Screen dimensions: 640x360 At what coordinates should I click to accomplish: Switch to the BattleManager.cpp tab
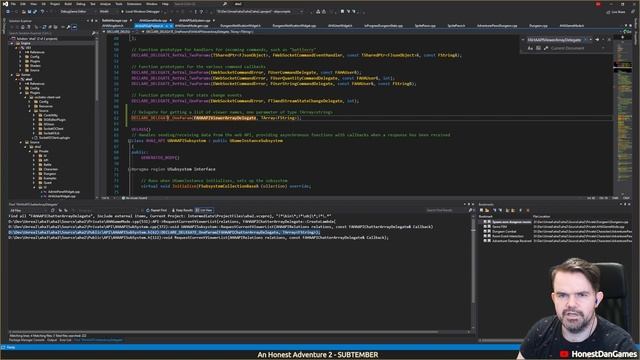click(115, 20)
